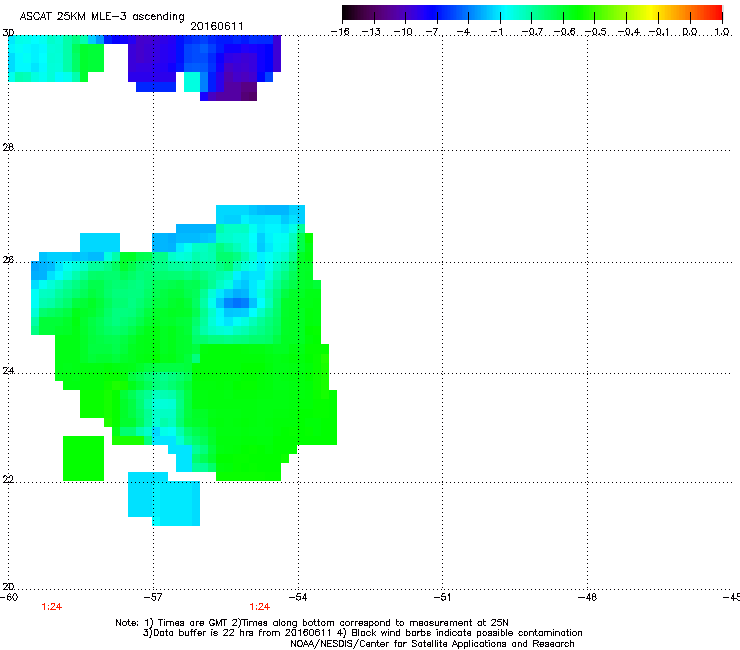This screenshot has width=740, height=650.
Task: Click the -0.6 colorbar tick label
Action: pyautogui.click(x=564, y=32)
